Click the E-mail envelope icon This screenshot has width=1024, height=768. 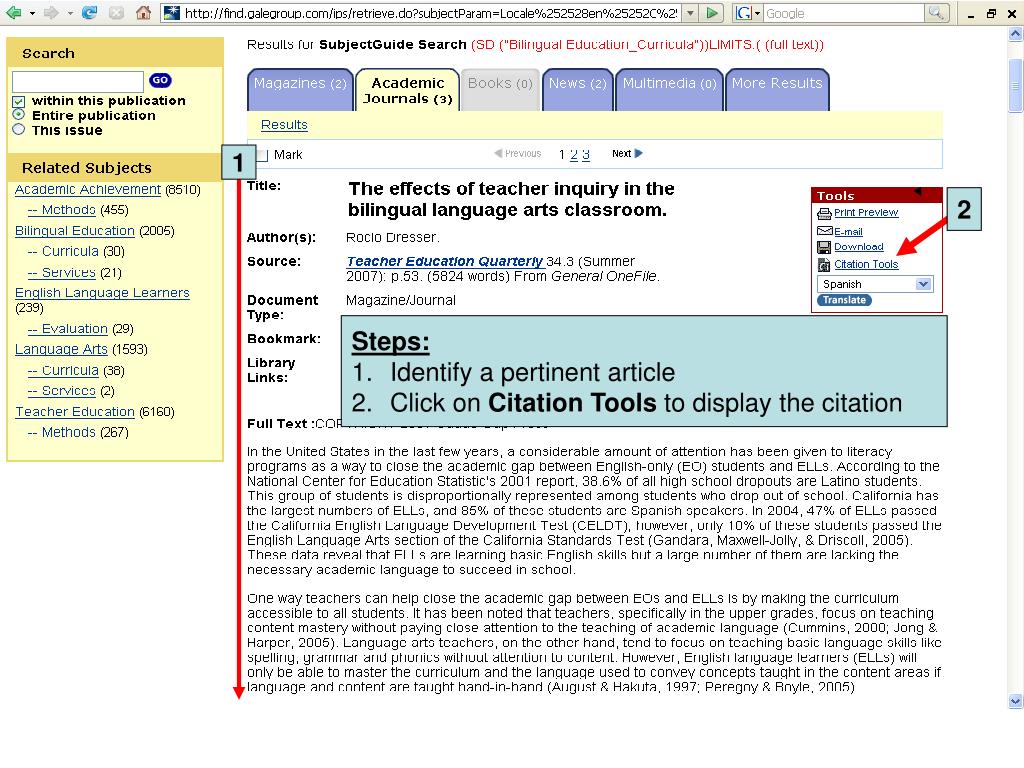click(x=824, y=231)
